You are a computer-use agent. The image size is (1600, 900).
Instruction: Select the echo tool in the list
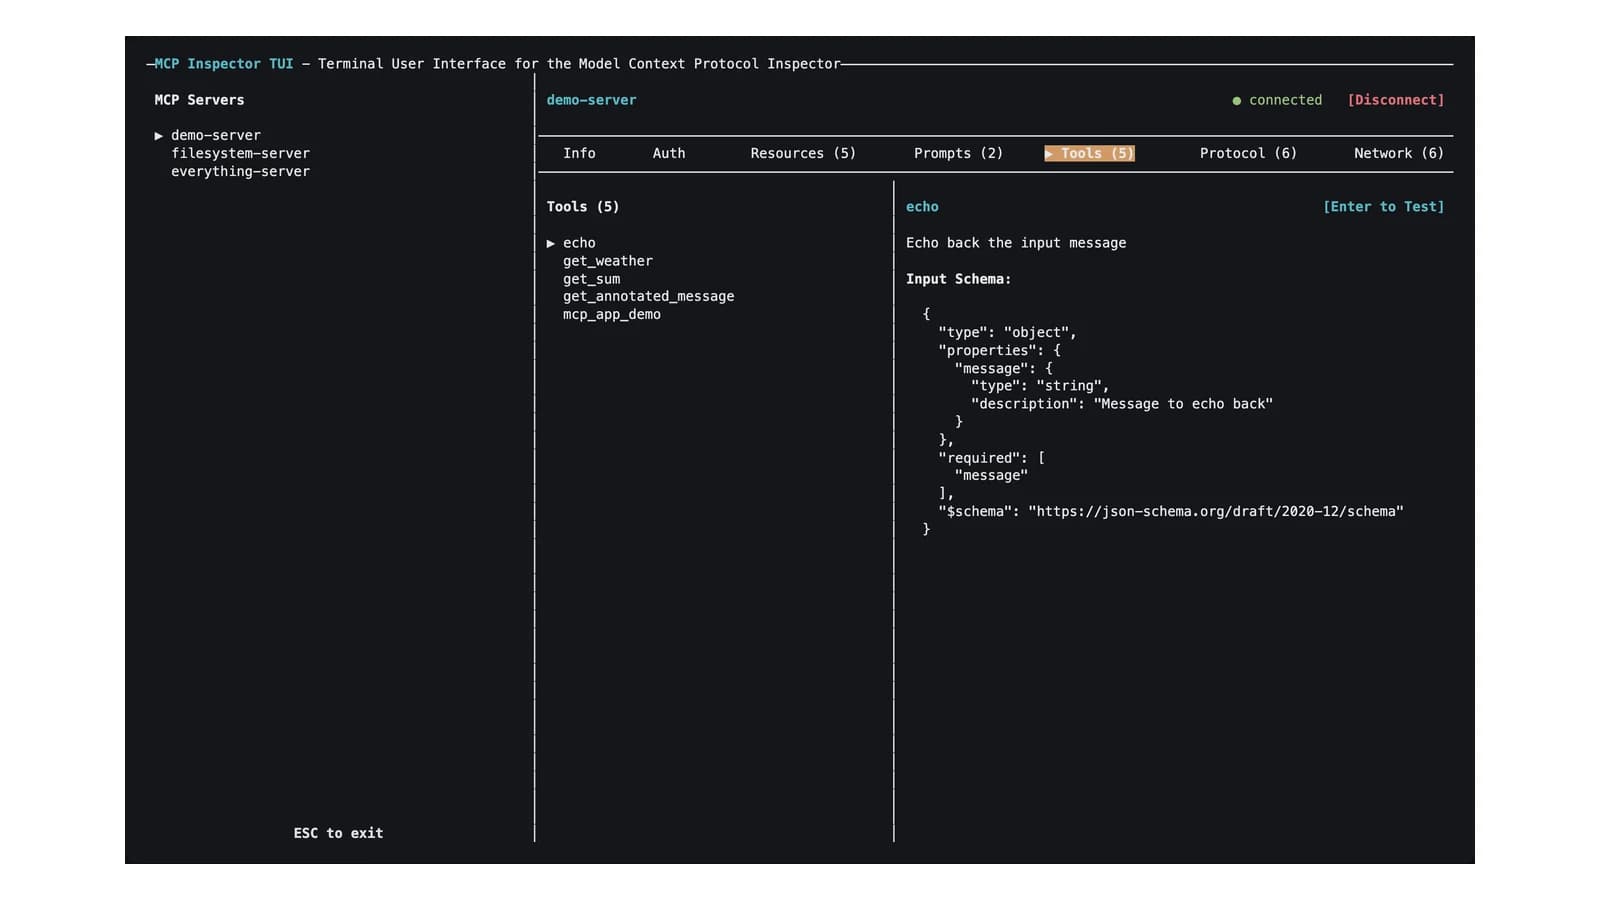click(579, 243)
